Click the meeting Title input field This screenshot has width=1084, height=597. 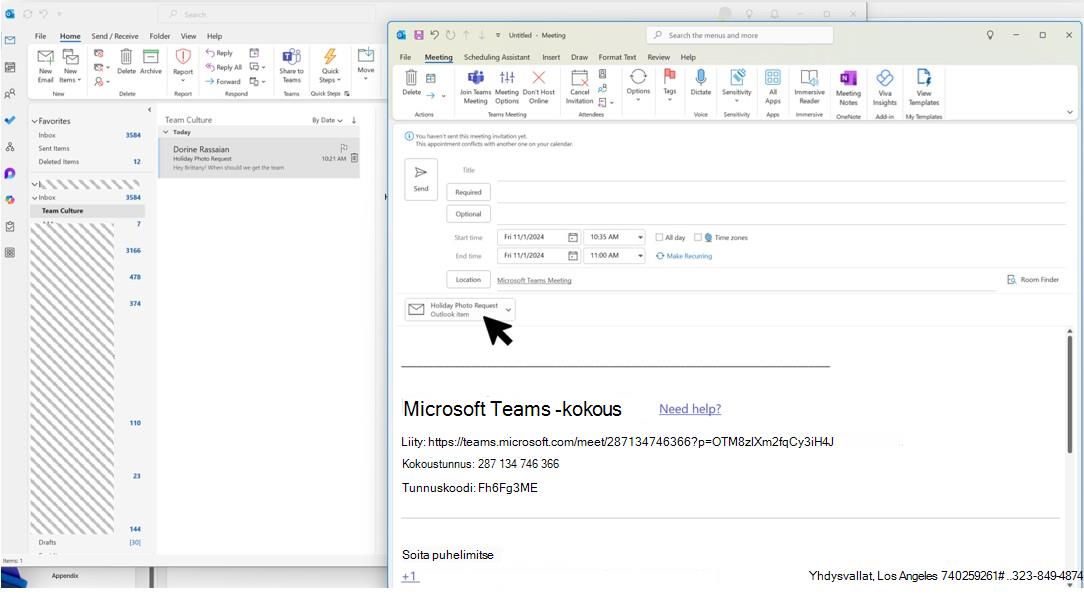click(781, 170)
